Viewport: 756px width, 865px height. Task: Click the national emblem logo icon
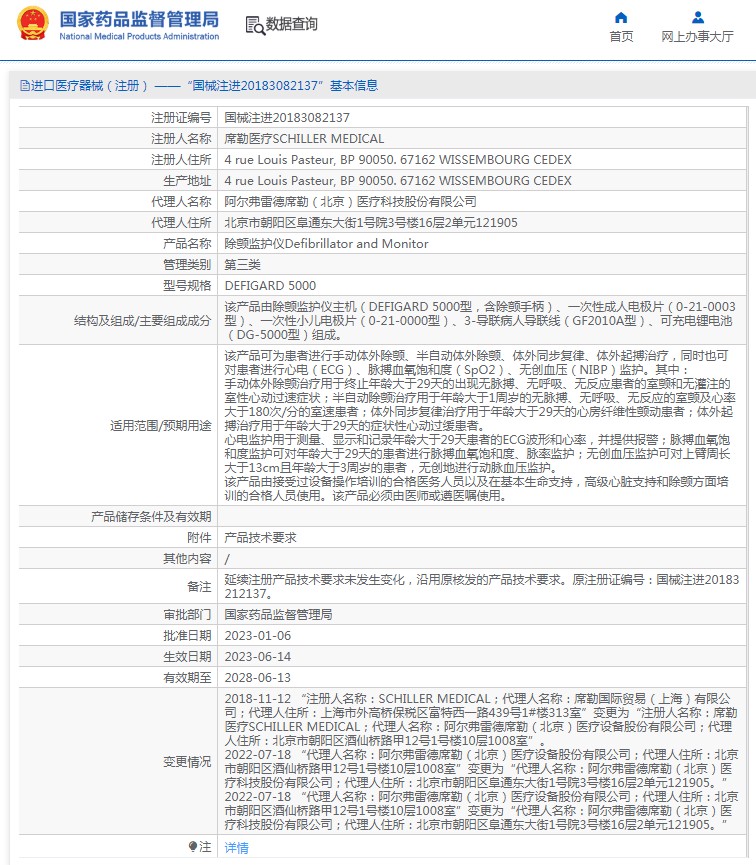(33, 24)
